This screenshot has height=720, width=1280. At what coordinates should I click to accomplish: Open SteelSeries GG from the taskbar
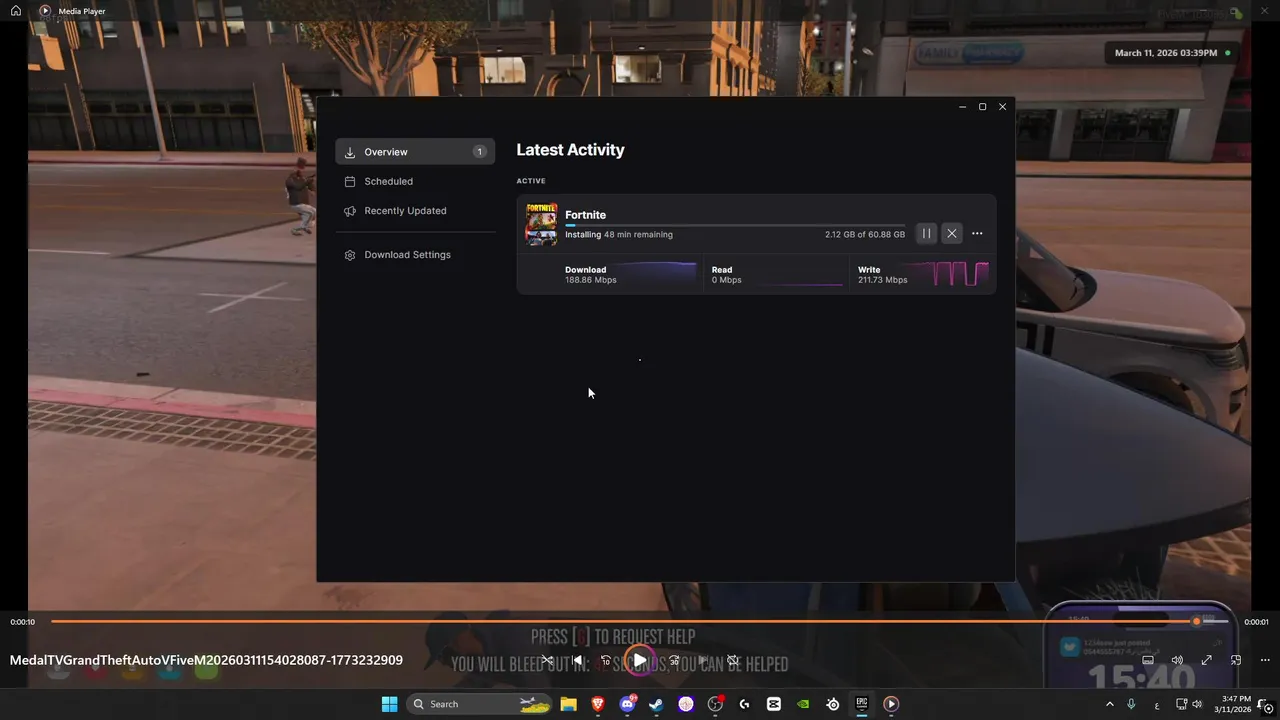832,704
